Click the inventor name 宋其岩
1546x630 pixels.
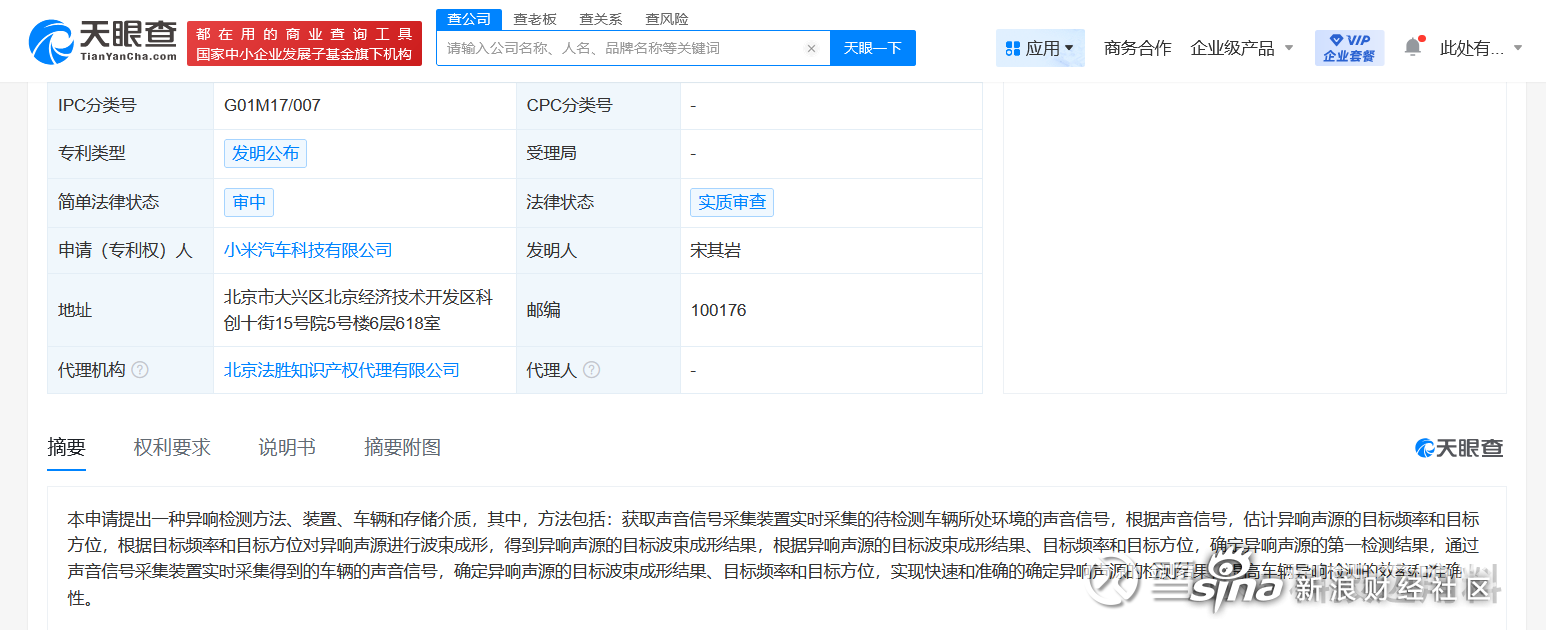(716, 250)
